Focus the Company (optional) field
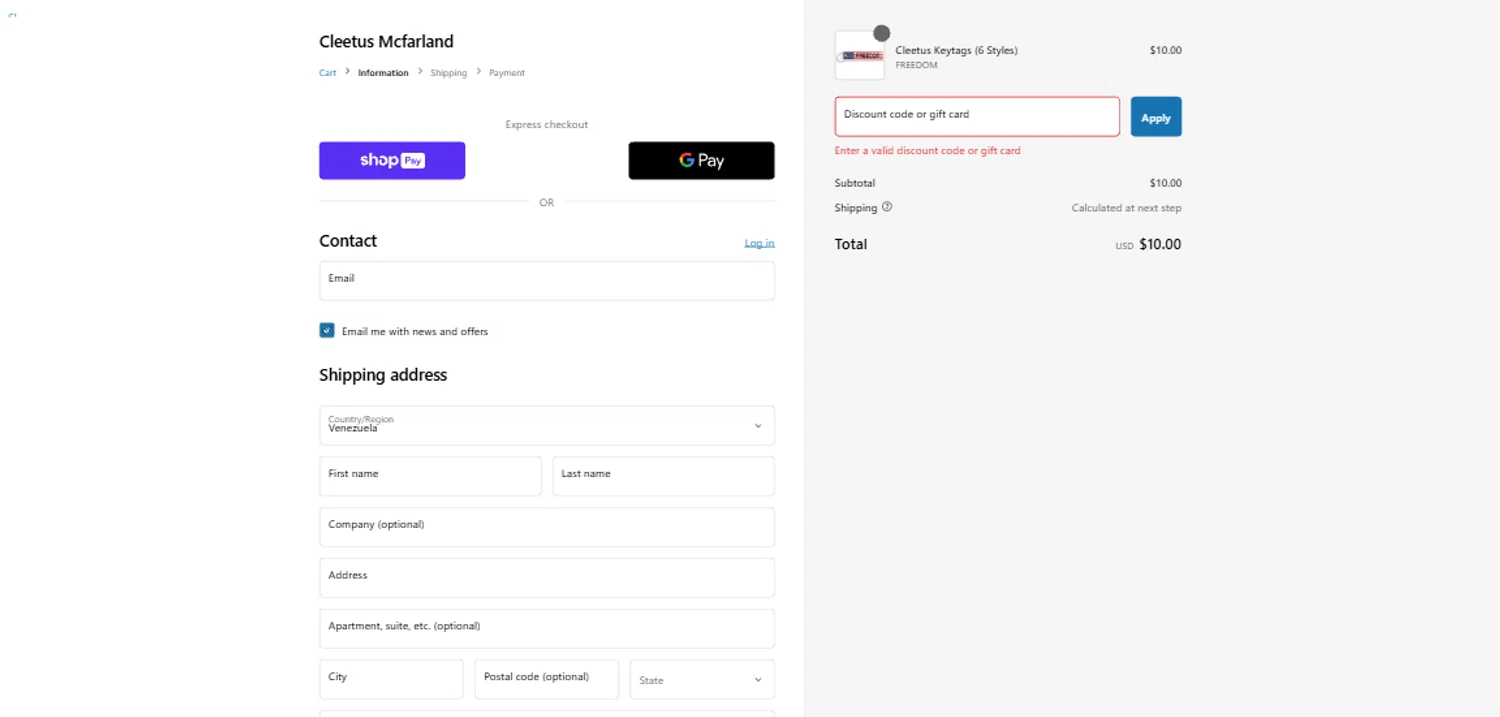Viewport: 1500px width, 717px height. [547, 527]
